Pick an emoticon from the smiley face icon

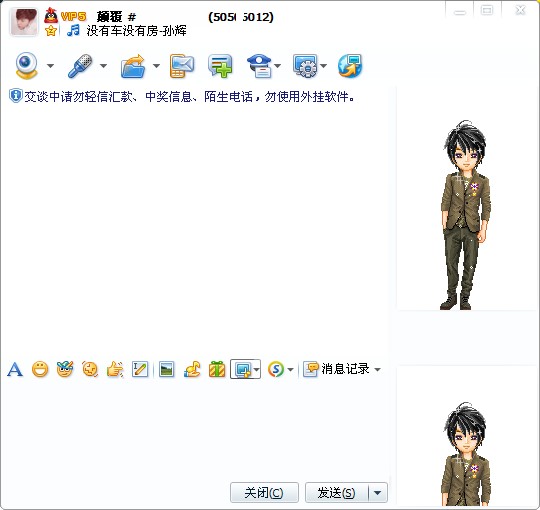40,370
